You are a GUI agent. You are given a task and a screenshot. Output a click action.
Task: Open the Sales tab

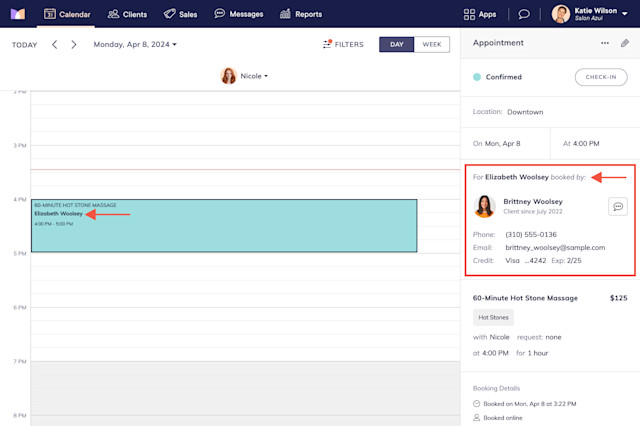[180, 14]
